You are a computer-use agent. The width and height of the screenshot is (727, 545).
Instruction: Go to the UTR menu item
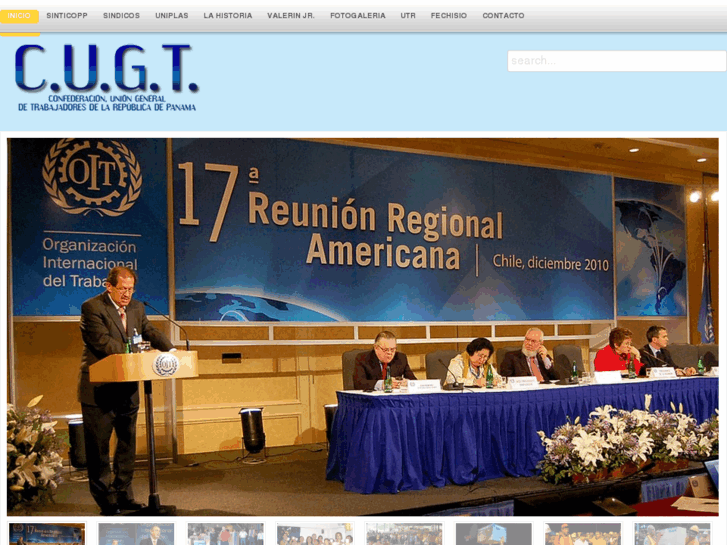[408, 16]
